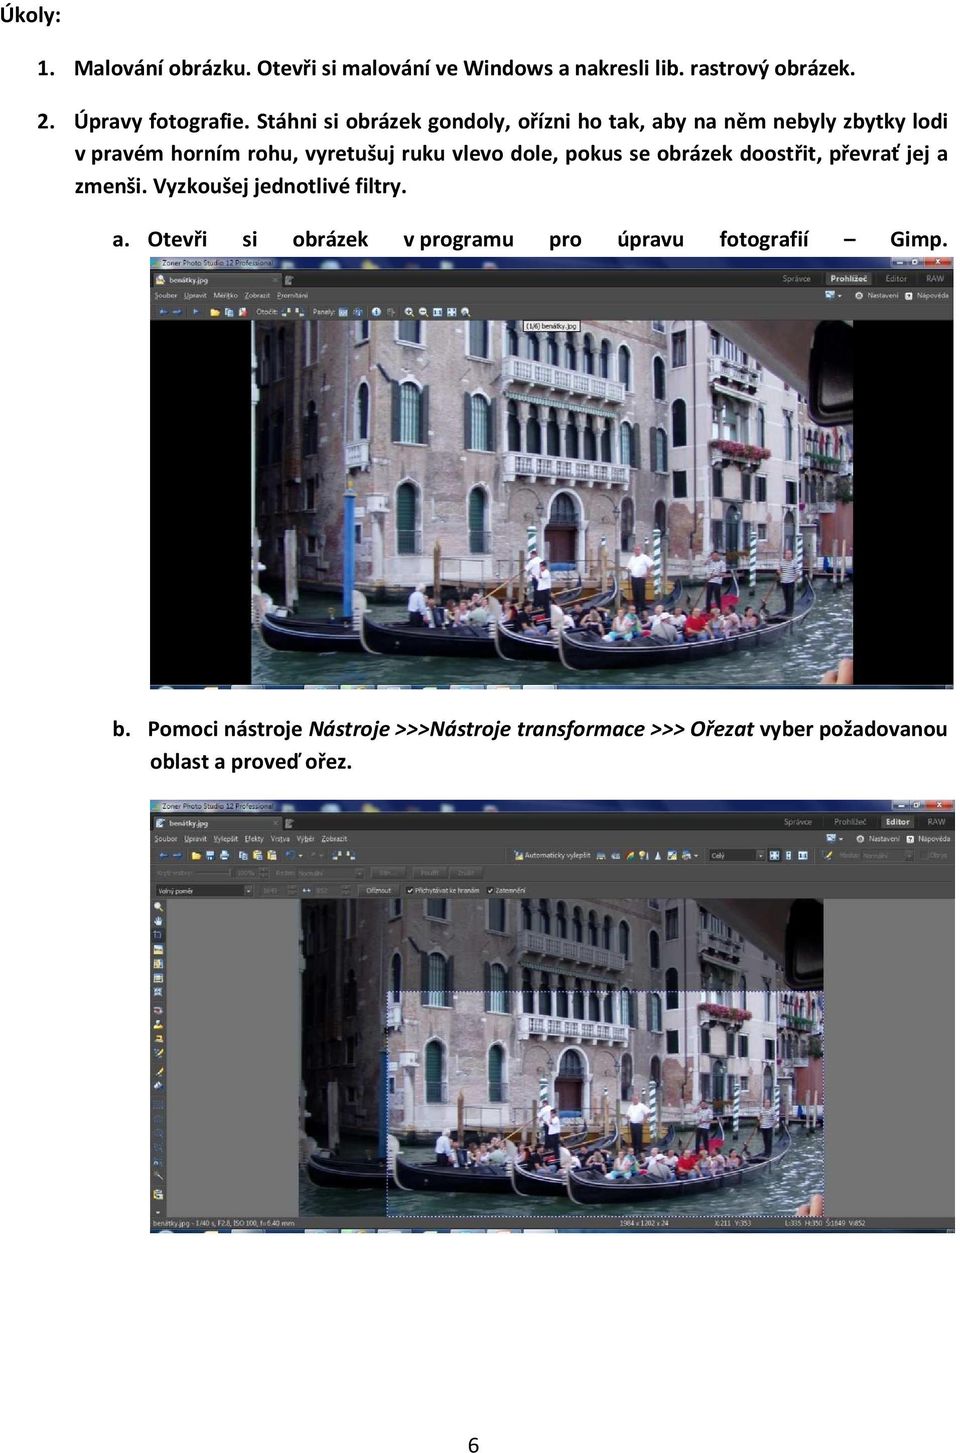The width and height of the screenshot is (960, 1453).
Task: Open the Promítání menu in viewer window
Action: click(x=292, y=296)
